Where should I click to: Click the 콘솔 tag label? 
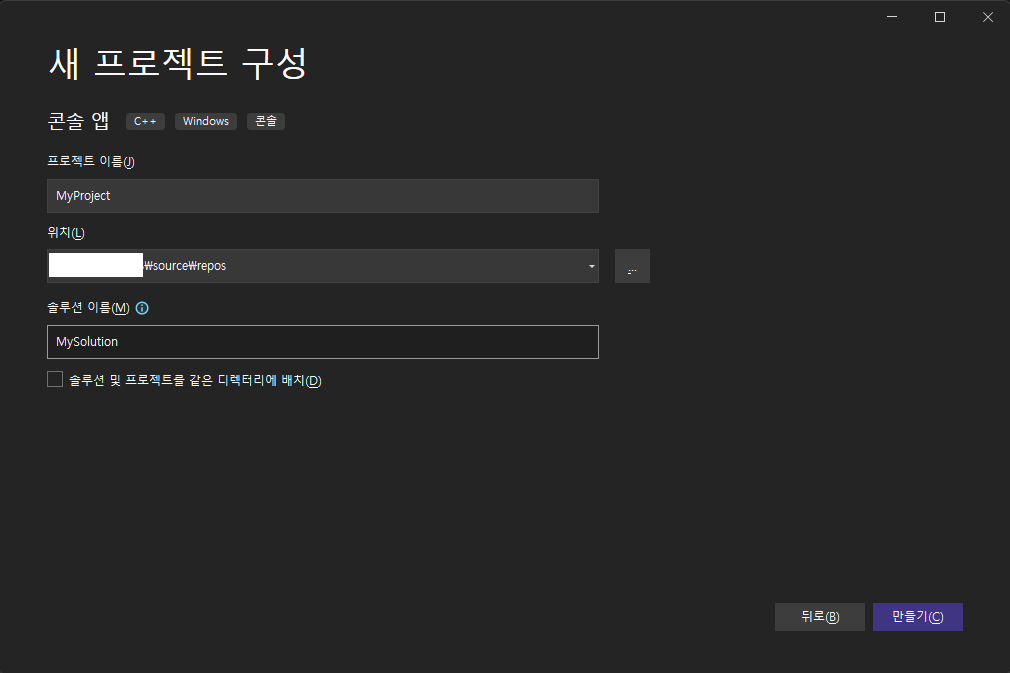tap(265, 121)
